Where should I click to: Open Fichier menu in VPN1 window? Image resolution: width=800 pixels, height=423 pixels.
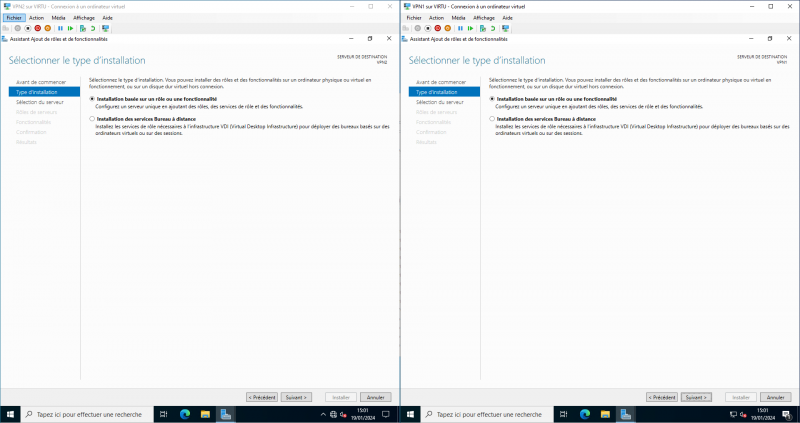point(414,18)
